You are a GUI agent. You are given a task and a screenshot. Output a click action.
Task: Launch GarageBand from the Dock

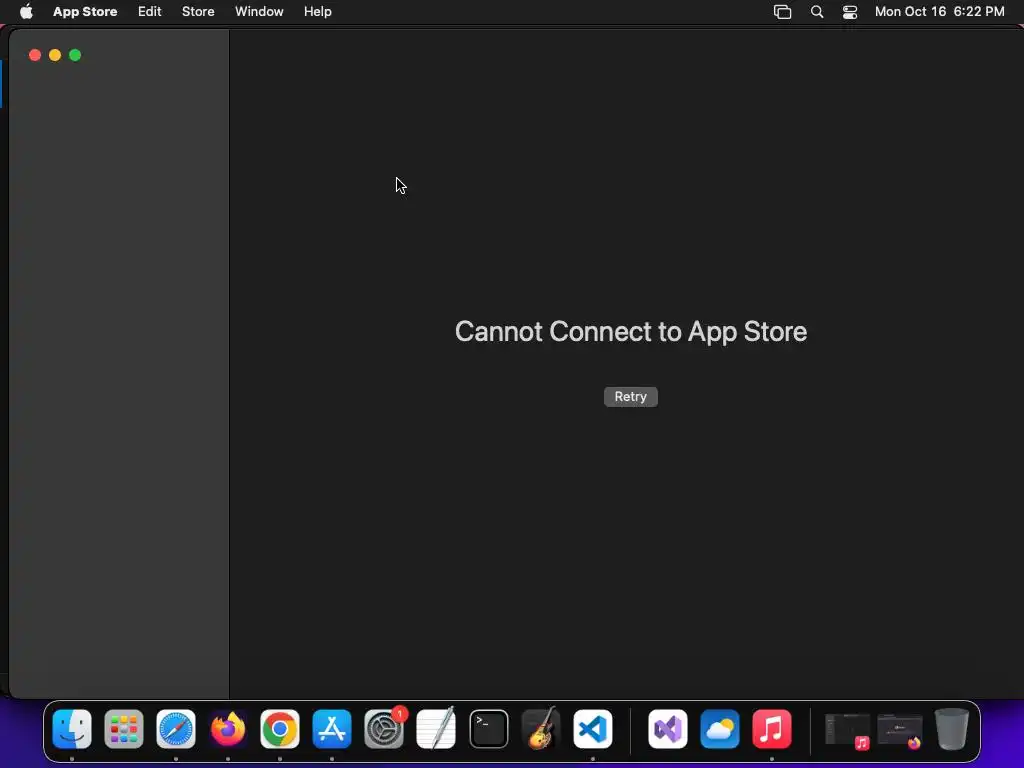tap(541, 729)
